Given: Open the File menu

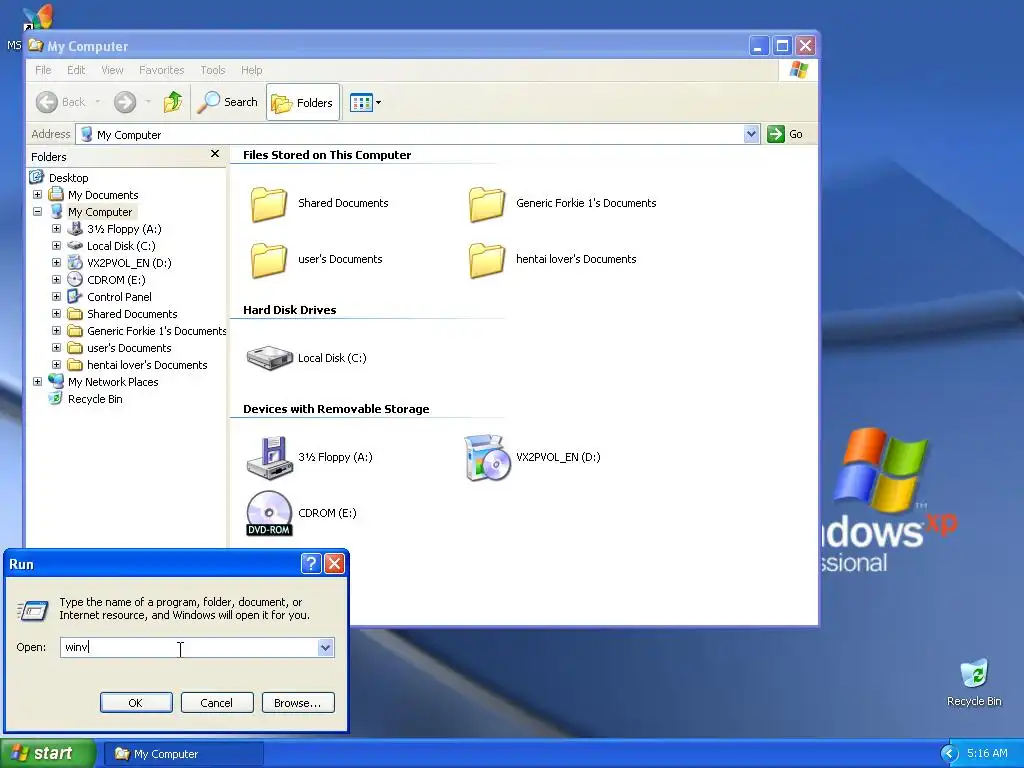Looking at the screenshot, I should [x=43, y=70].
